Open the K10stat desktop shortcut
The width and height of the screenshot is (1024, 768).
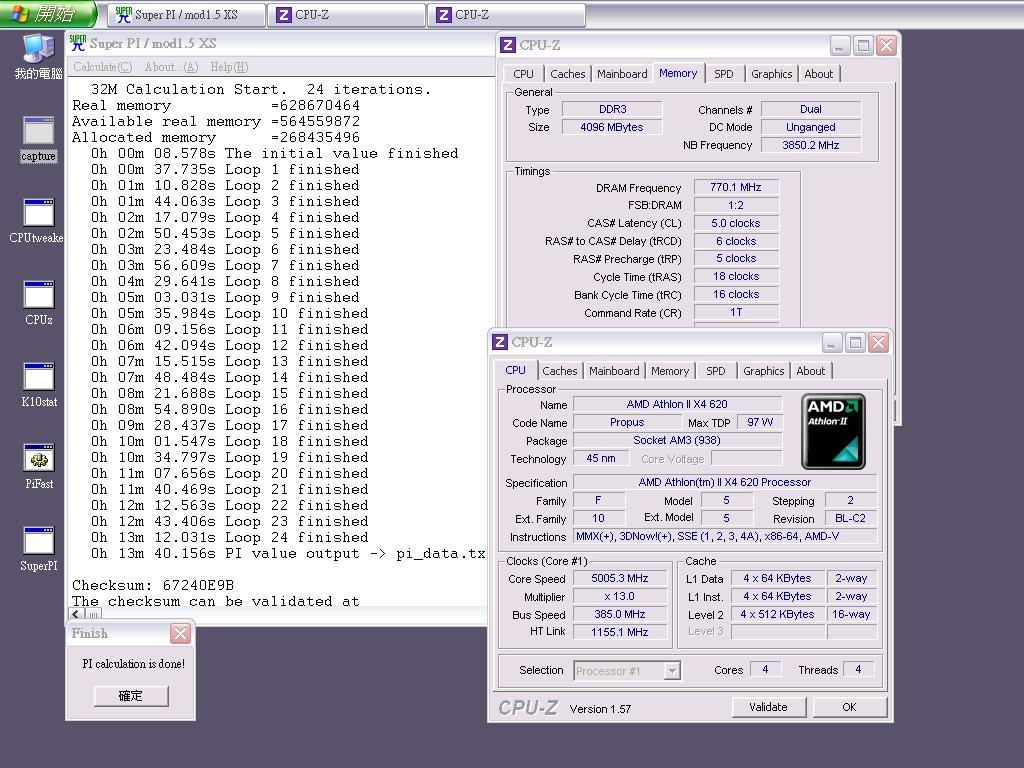tap(39, 385)
